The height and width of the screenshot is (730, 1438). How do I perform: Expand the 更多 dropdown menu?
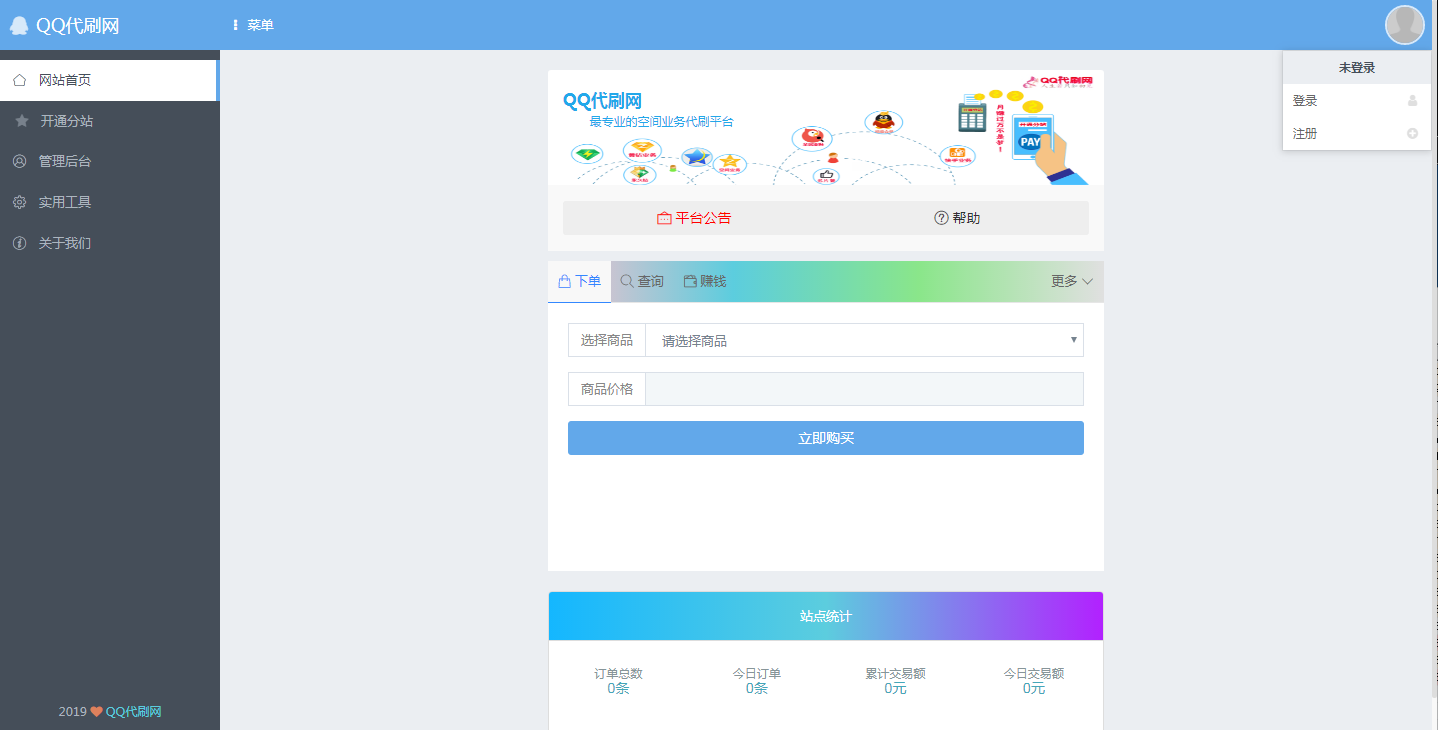(1071, 282)
